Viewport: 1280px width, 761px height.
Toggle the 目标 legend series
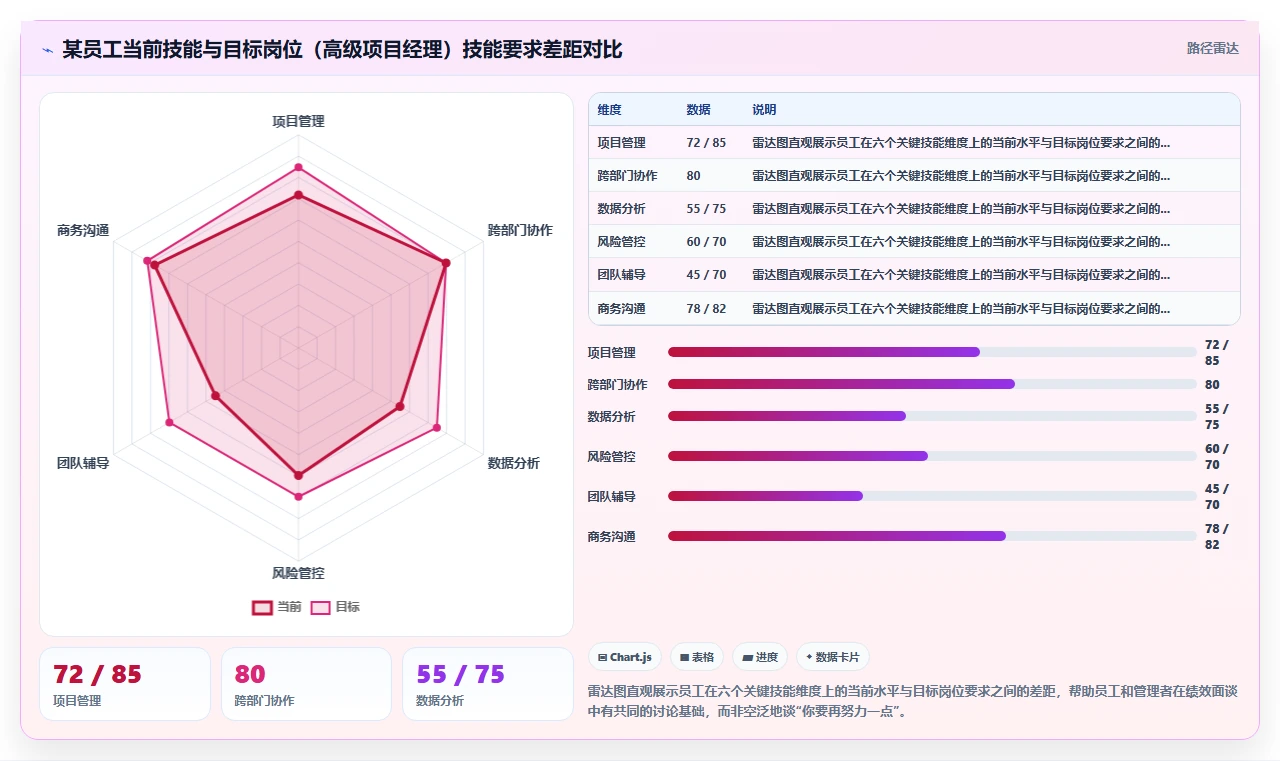[335, 607]
